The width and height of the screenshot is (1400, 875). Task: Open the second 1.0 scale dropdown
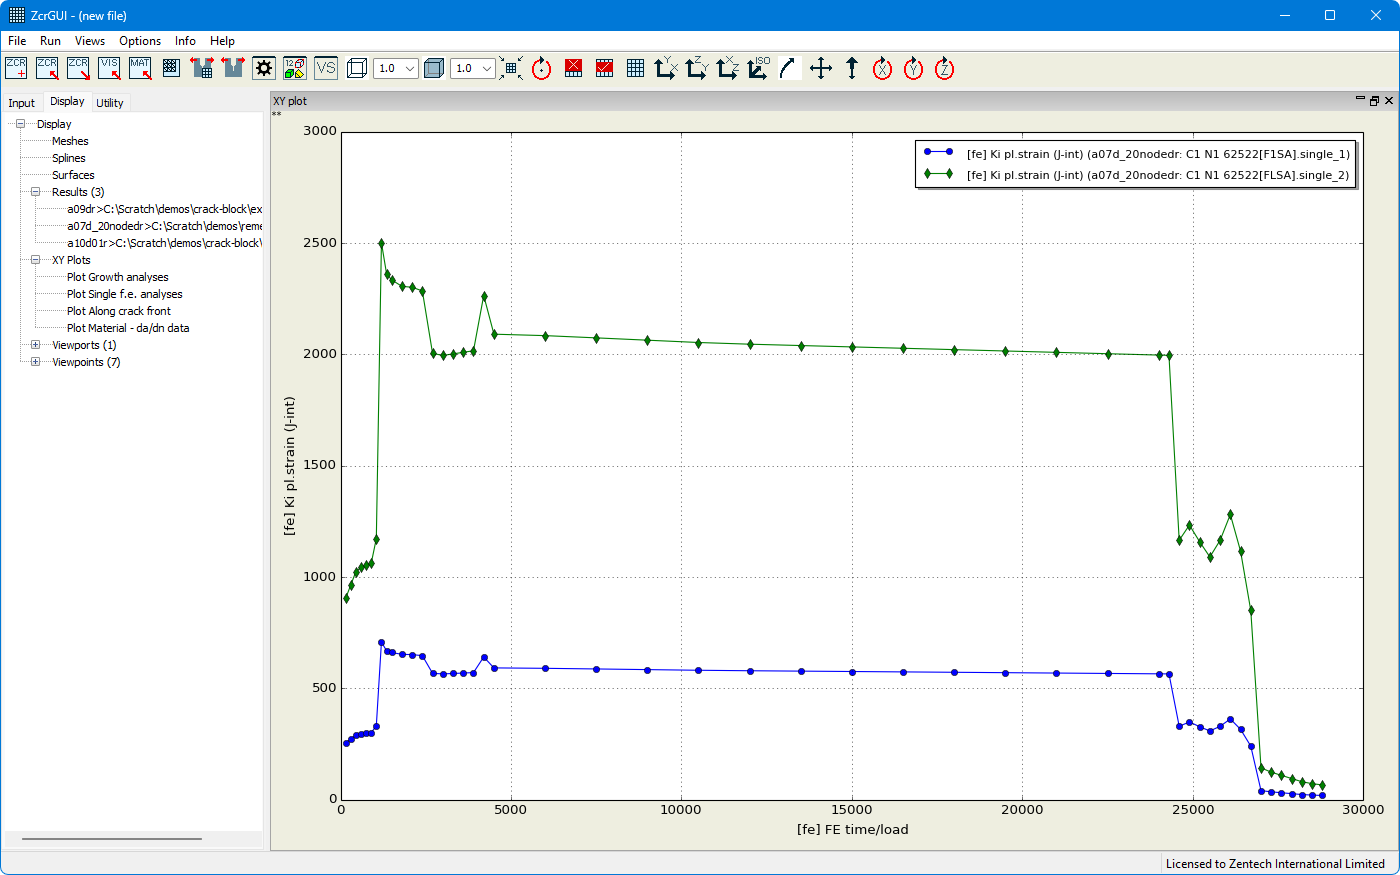pos(473,68)
